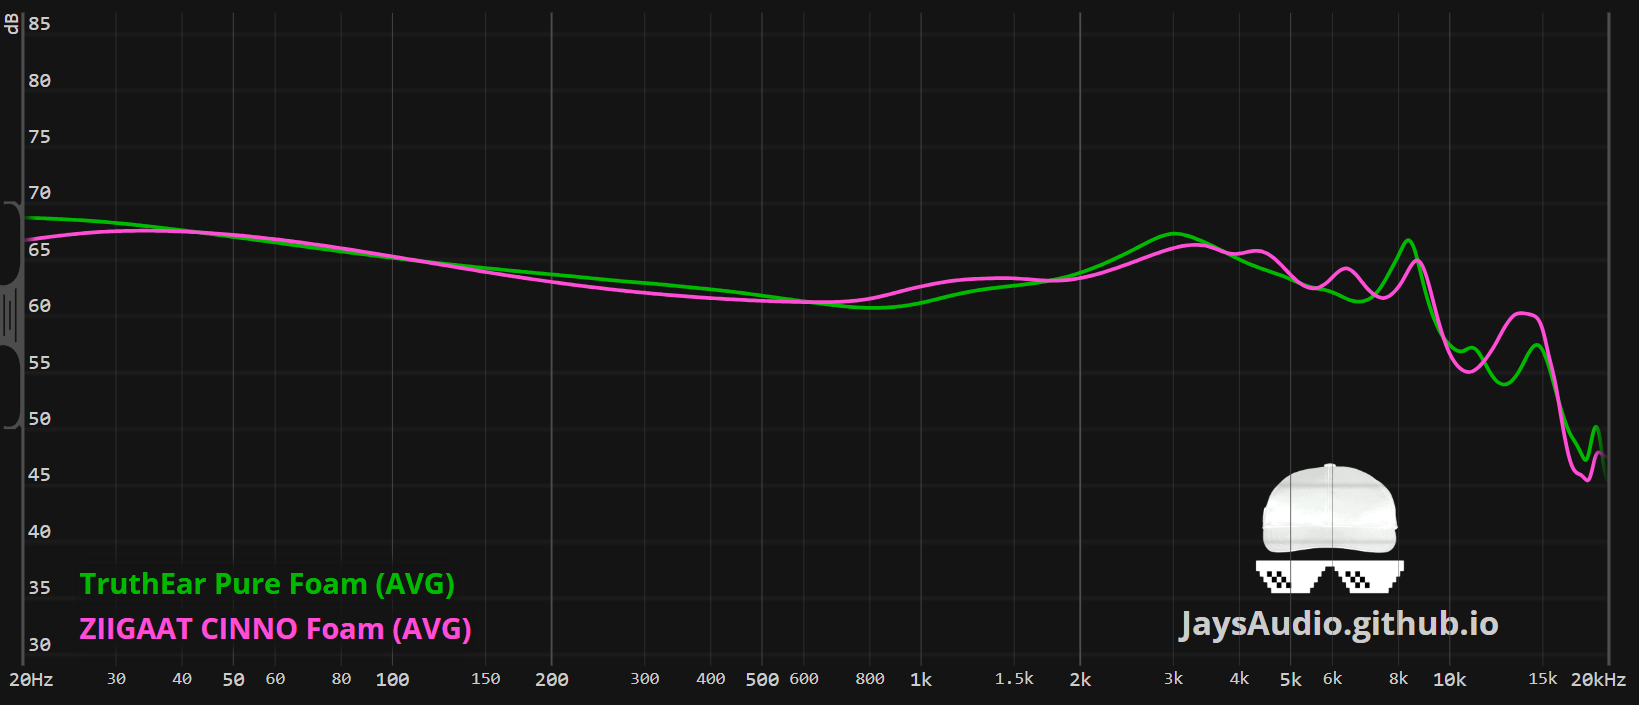This screenshot has width=1639, height=705.
Task: Click the 300 frequency axis label
Action: 645,679
